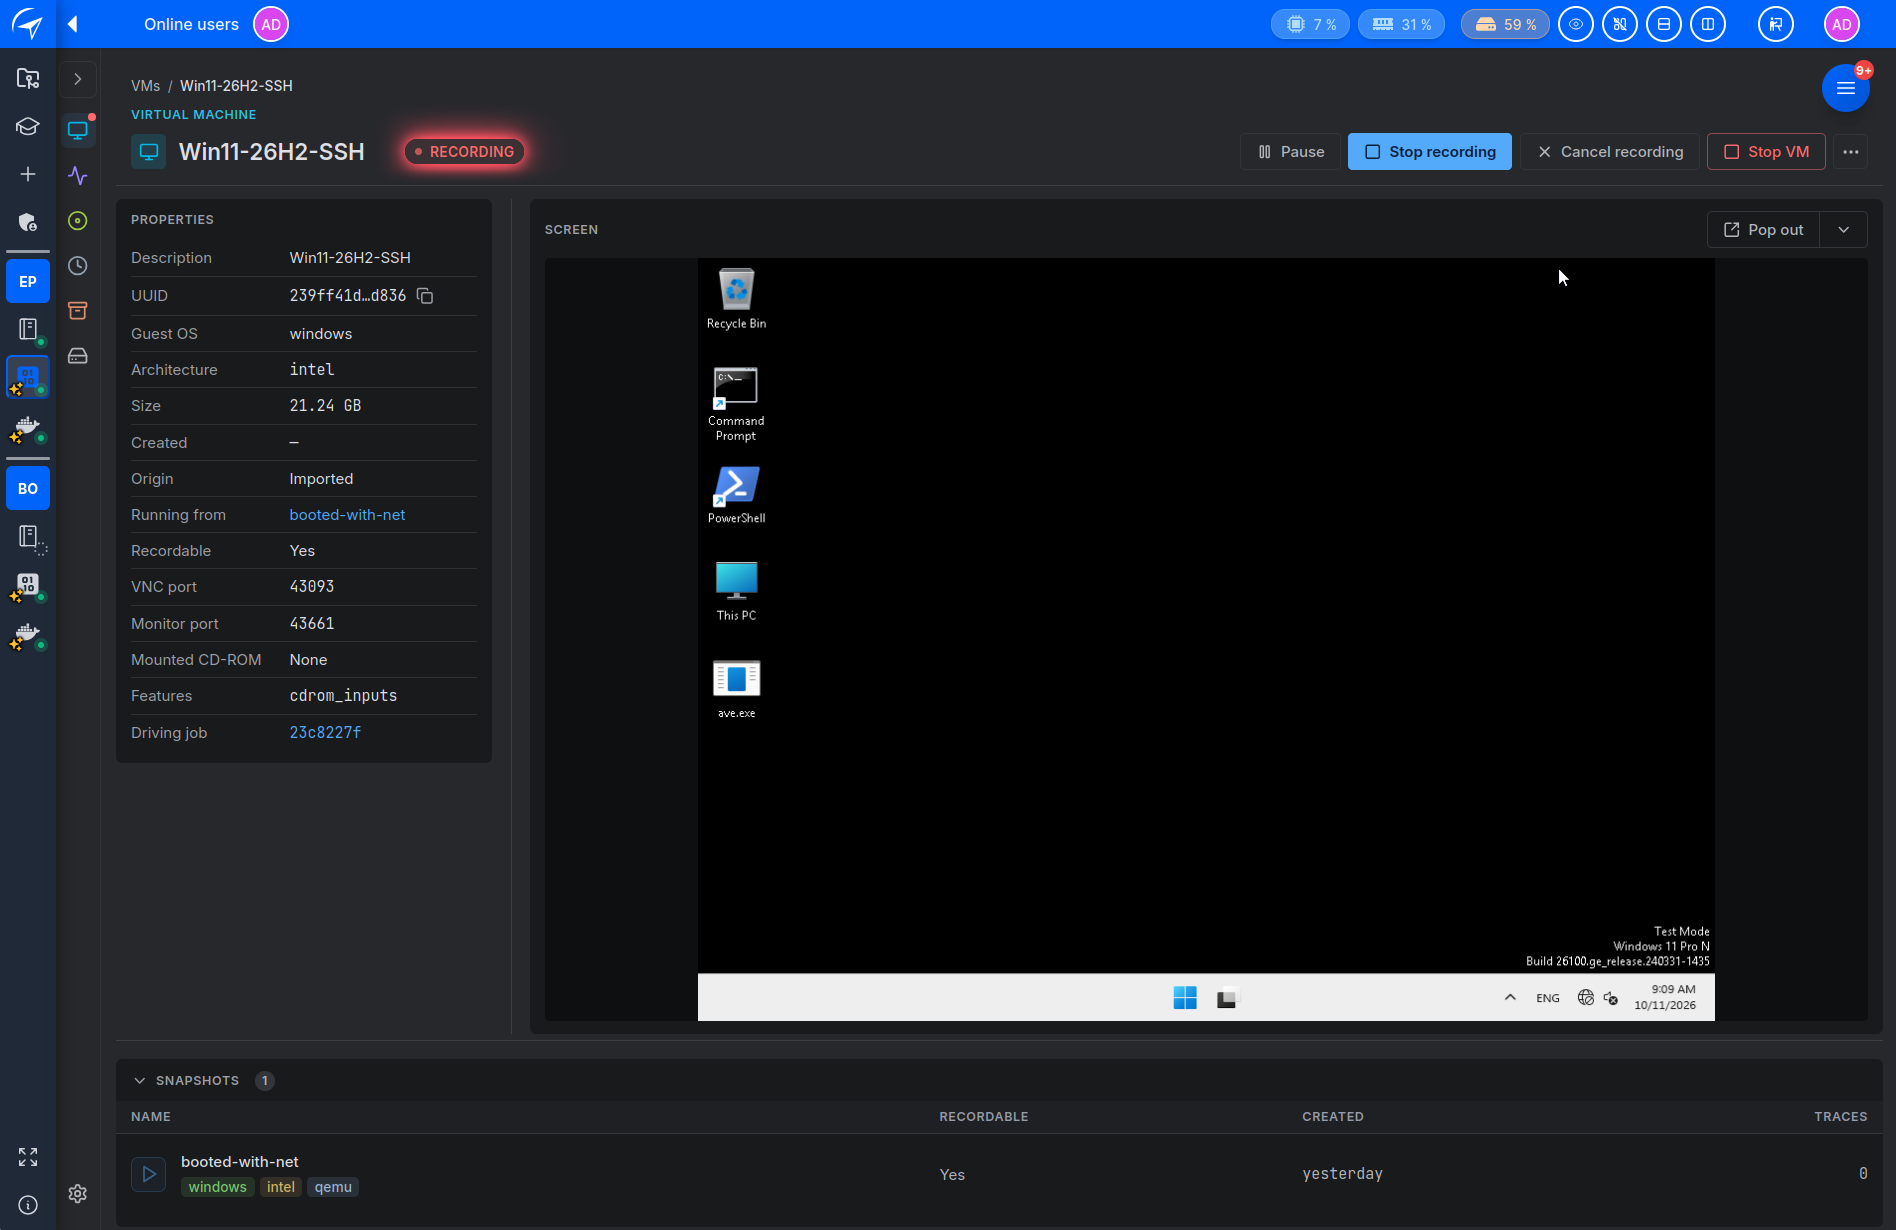Click the Stop VM button
The width and height of the screenshot is (1896, 1230).
point(1766,152)
